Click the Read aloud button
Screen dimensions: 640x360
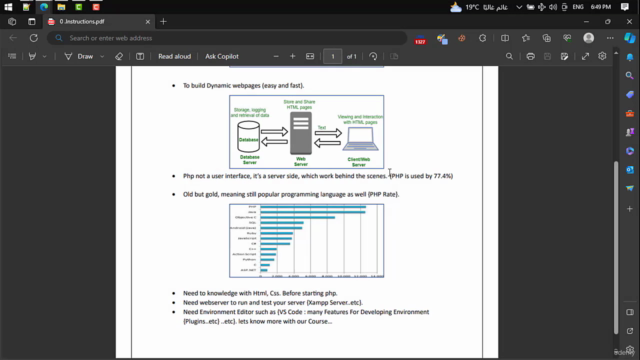click(x=174, y=56)
